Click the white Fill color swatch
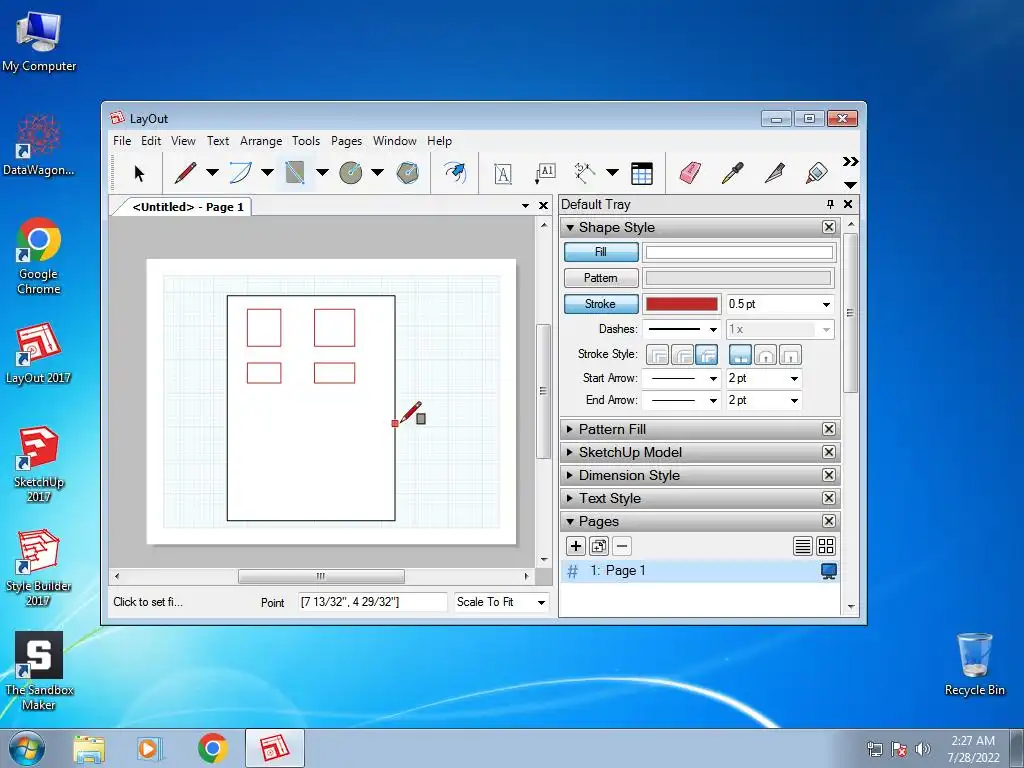The width and height of the screenshot is (1024, 768). (x=739, y=252)
